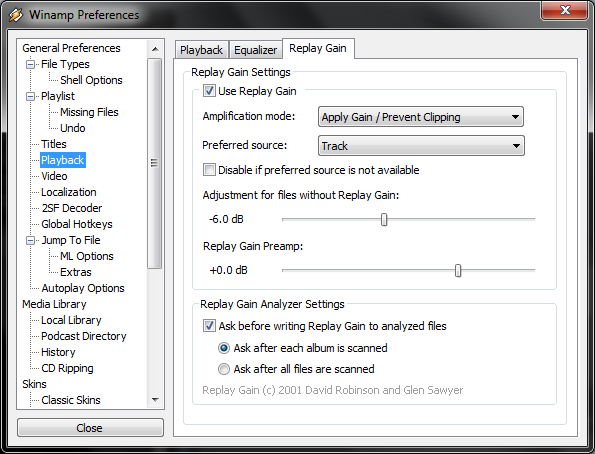Open the Amplification mode dropdown
The height and width of the screenshot is (454, 595).
click(421, 117)
